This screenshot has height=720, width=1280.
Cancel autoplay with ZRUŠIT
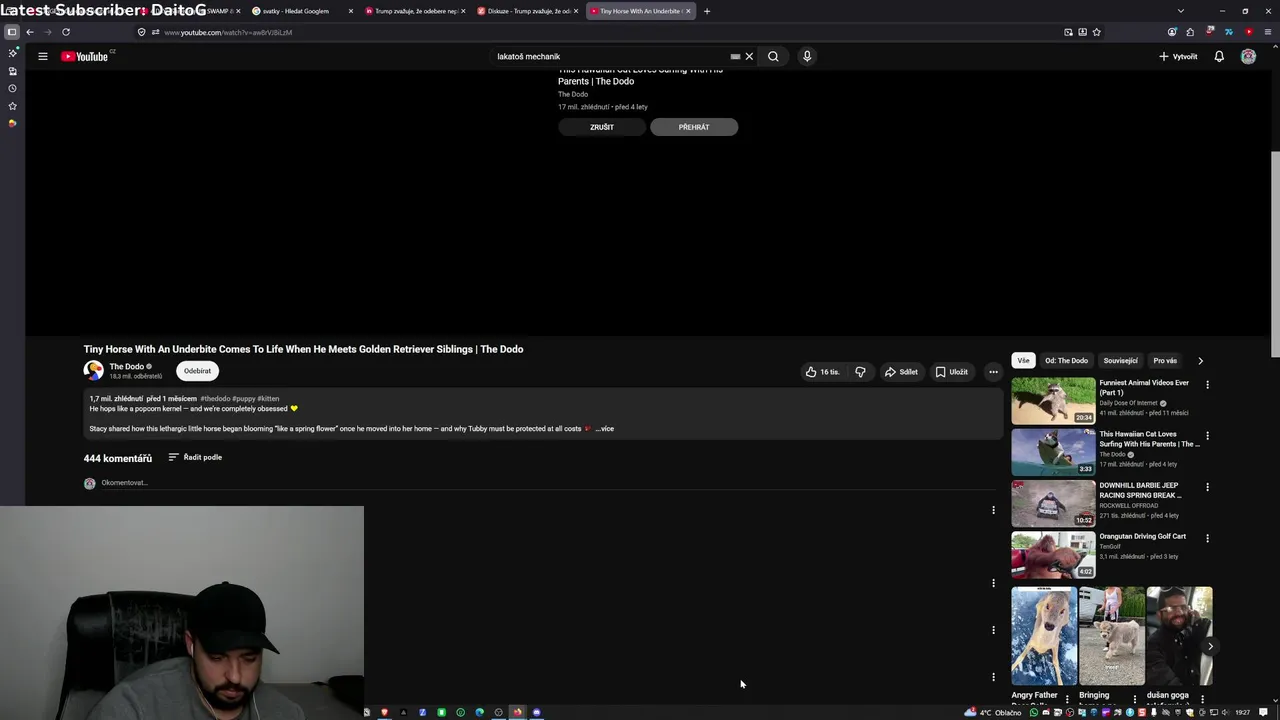pos(602,127)
